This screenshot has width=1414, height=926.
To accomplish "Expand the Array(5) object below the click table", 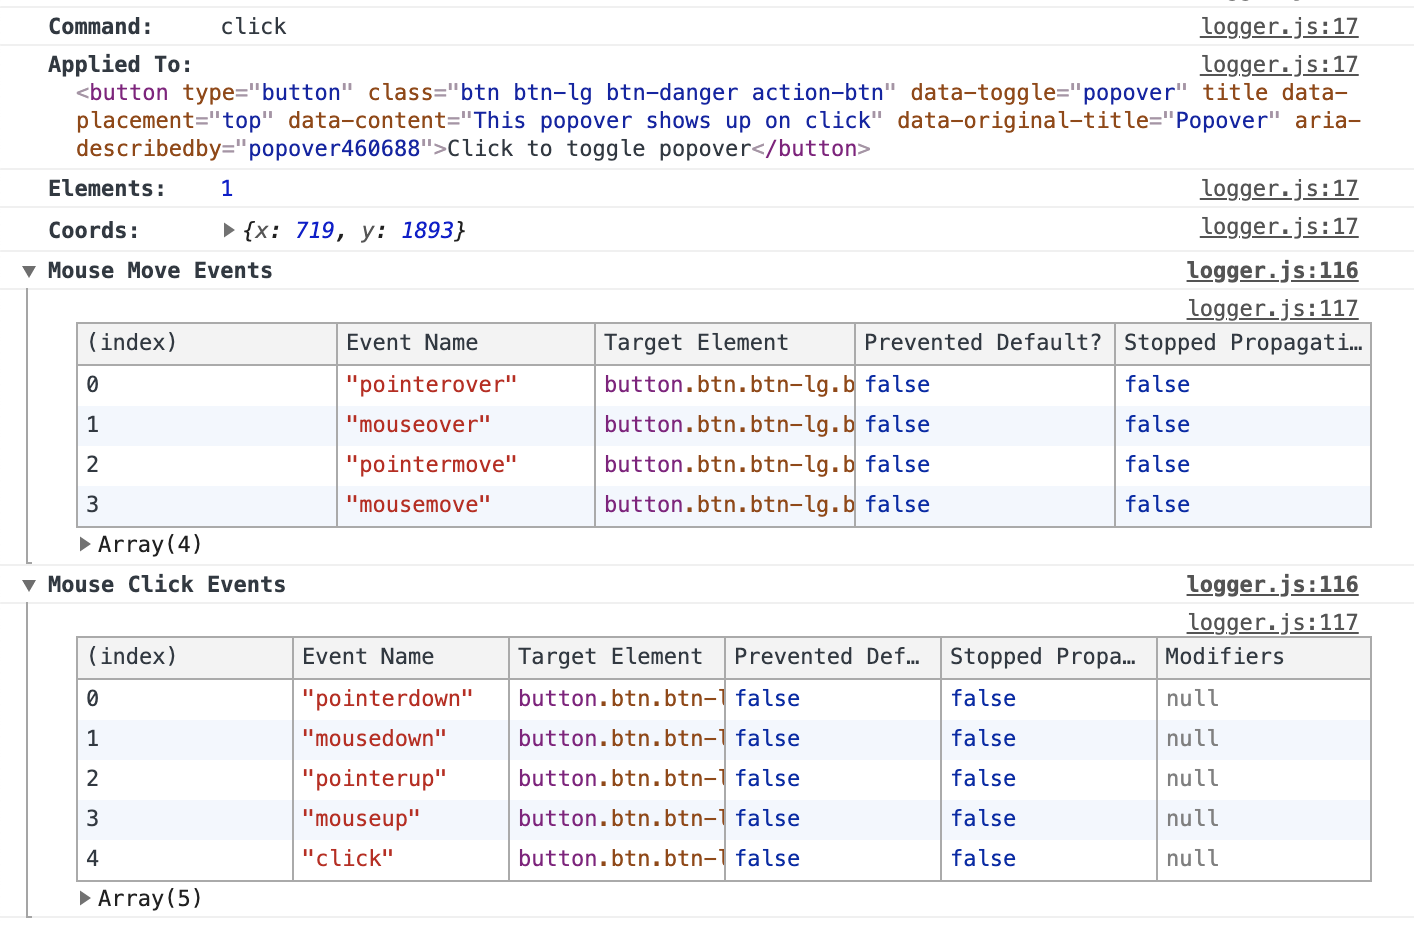I will coord(85,898).
